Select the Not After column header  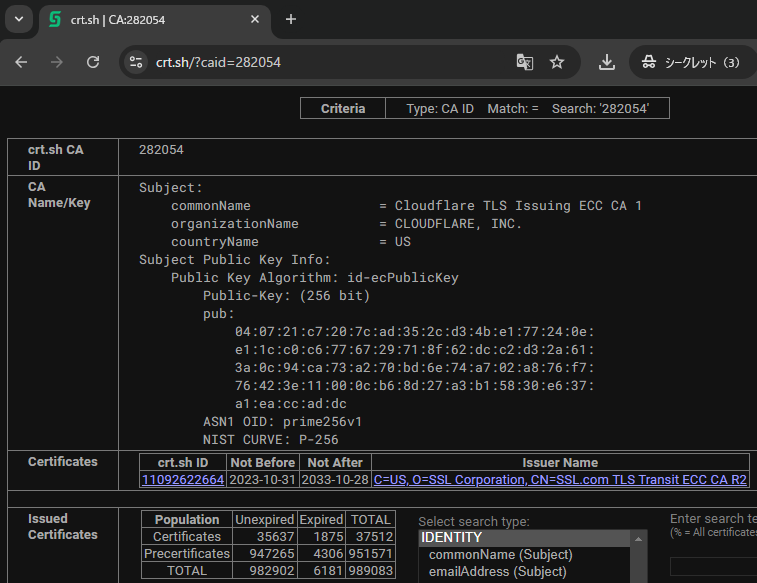click(x=335, y=462)
